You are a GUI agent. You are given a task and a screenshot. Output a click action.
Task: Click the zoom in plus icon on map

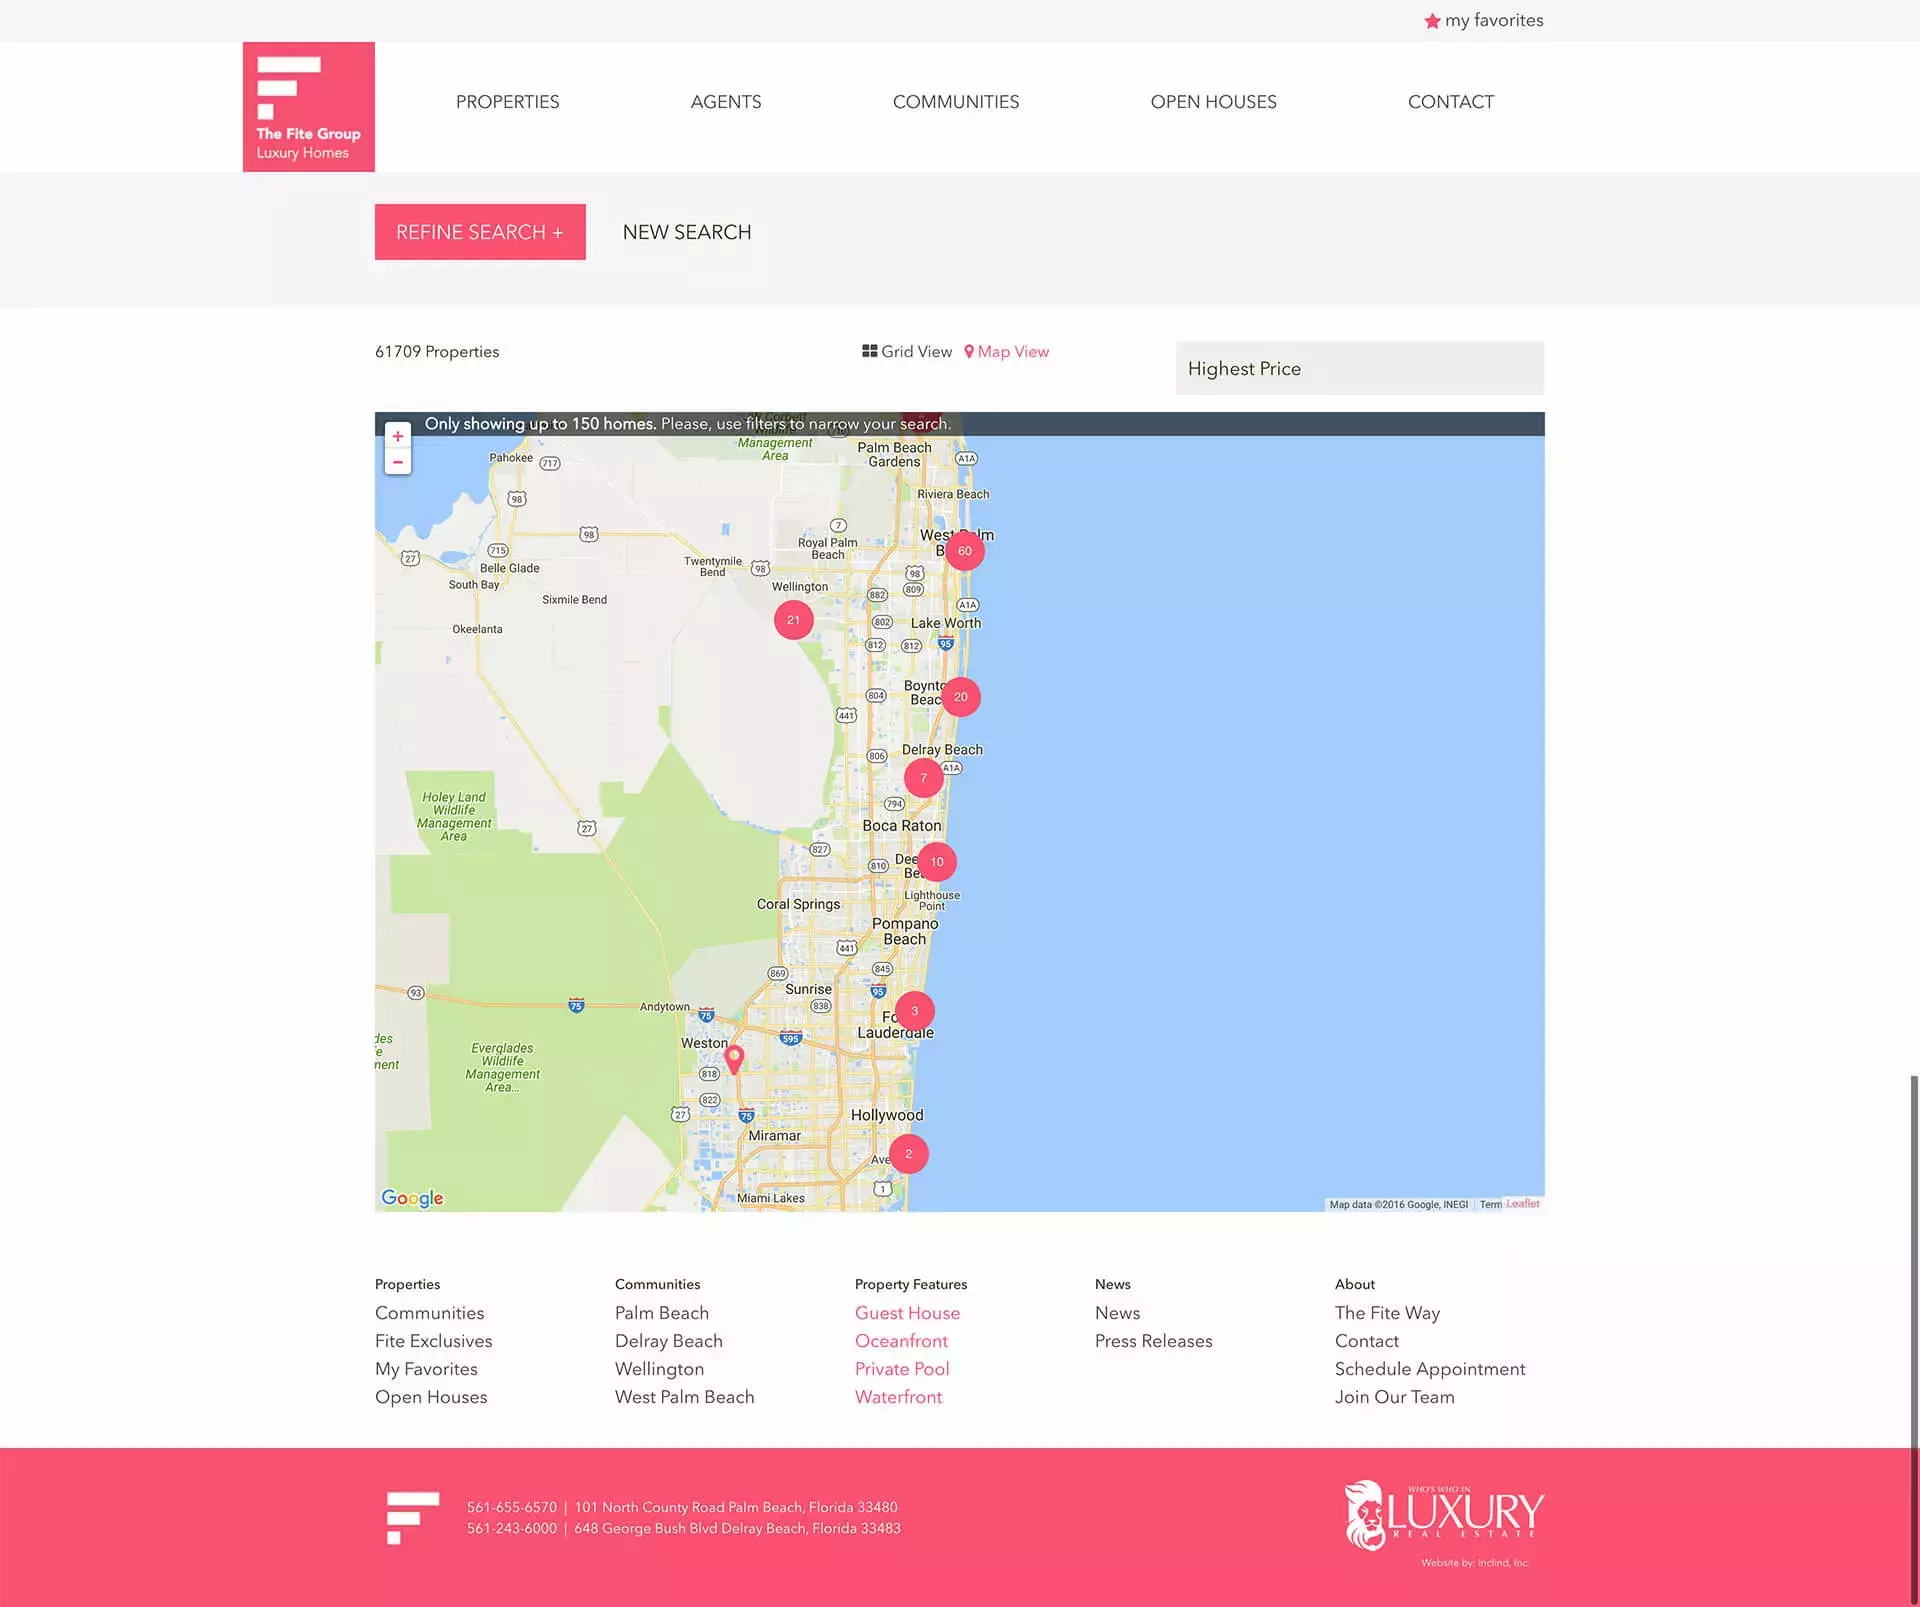click(397, 434)
